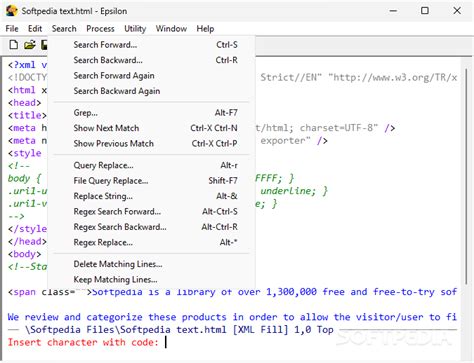Run the Grep... command

coord(152,113)
